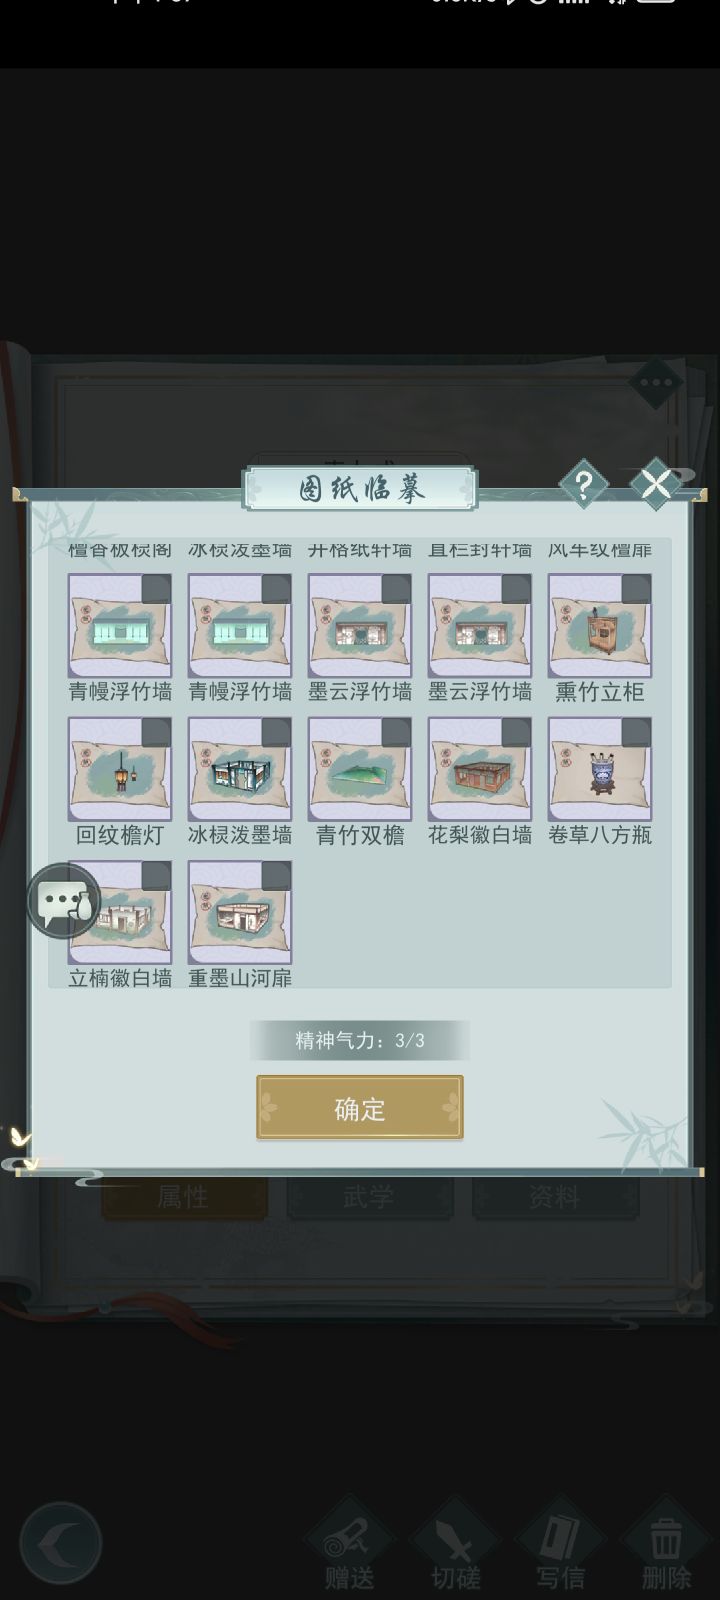Tap the 赠送 gift icon

tap(350, 1545)
